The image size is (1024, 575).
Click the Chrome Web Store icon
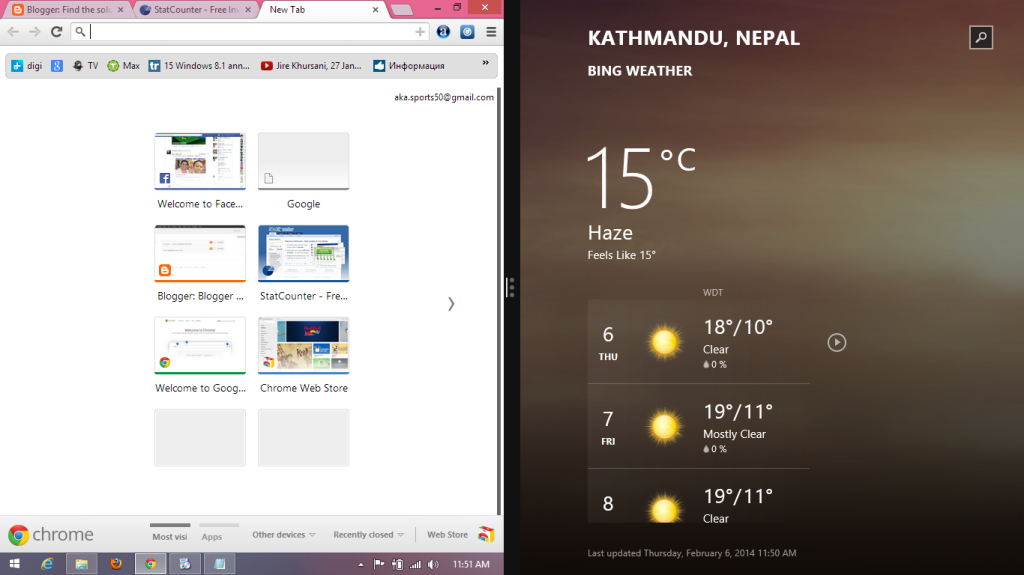(x=486, y=535)
